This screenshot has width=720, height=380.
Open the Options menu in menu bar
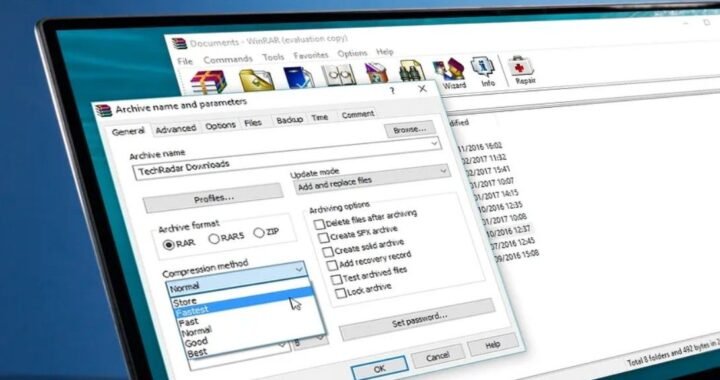pos(352,53)
